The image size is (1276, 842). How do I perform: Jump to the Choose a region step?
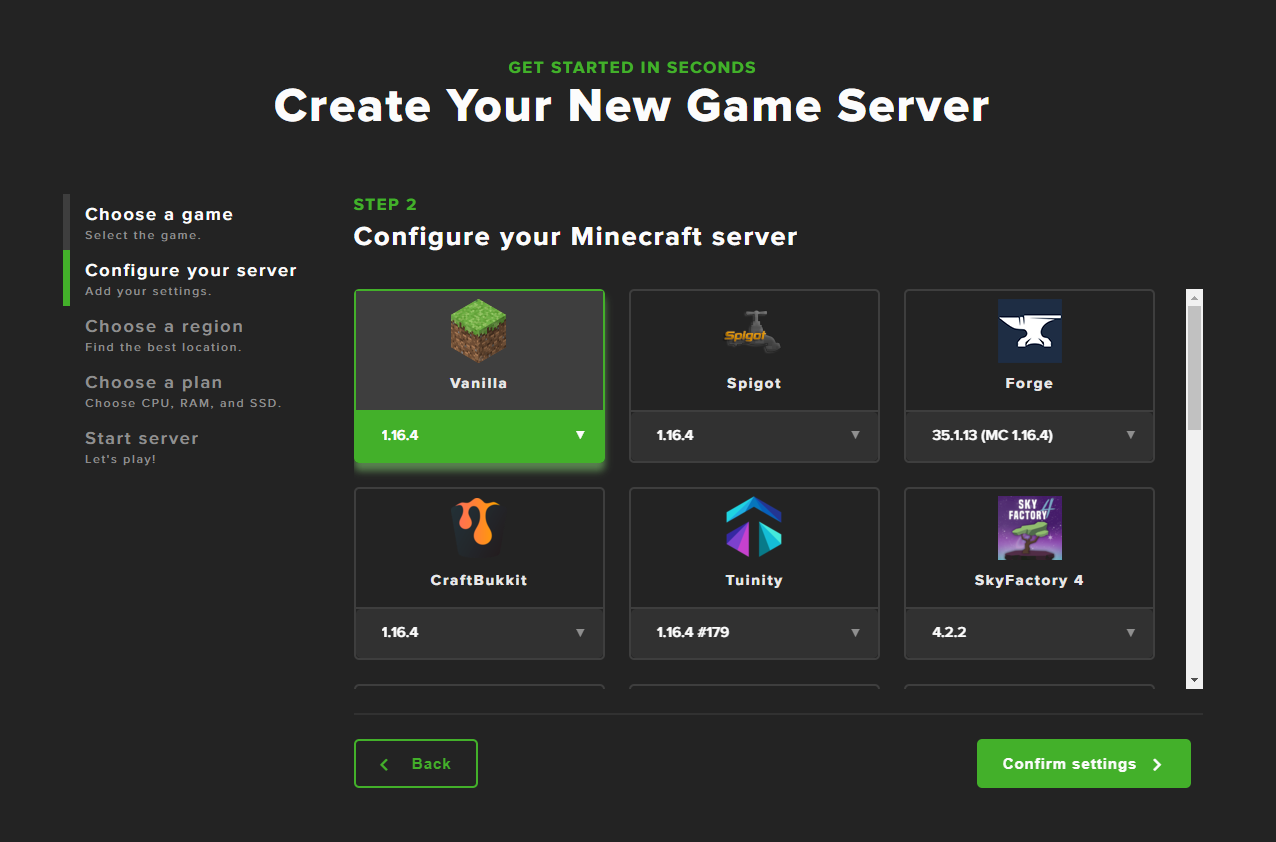[x=164, y=334]
